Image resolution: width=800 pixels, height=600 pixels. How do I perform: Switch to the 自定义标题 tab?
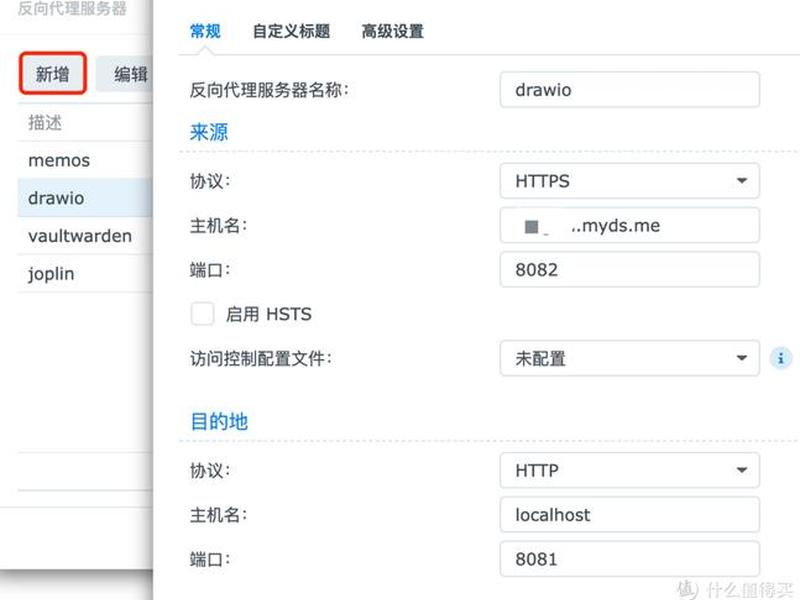tap(291, 31)
